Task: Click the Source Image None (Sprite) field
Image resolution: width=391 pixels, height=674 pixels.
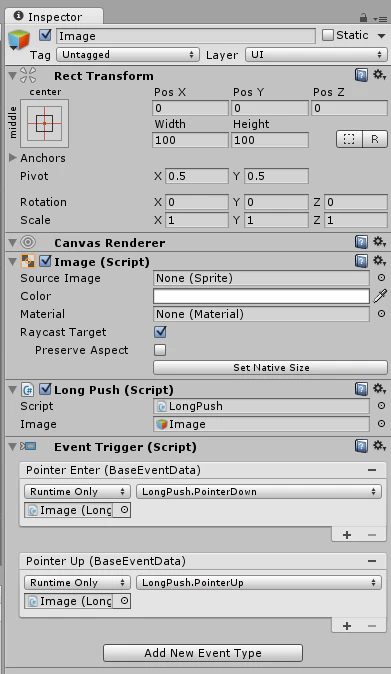Action: [261, 278]
